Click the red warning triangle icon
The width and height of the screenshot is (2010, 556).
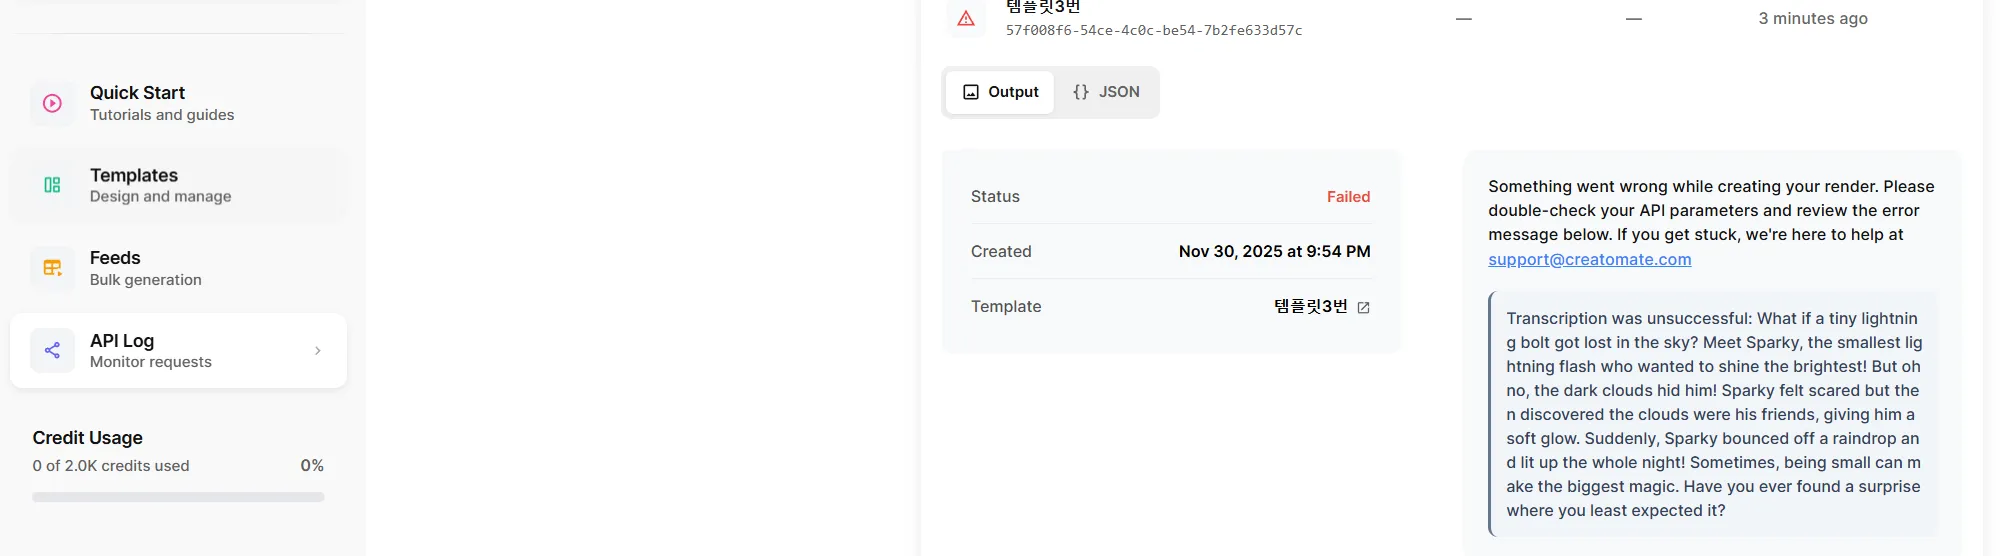coord(965,18)
